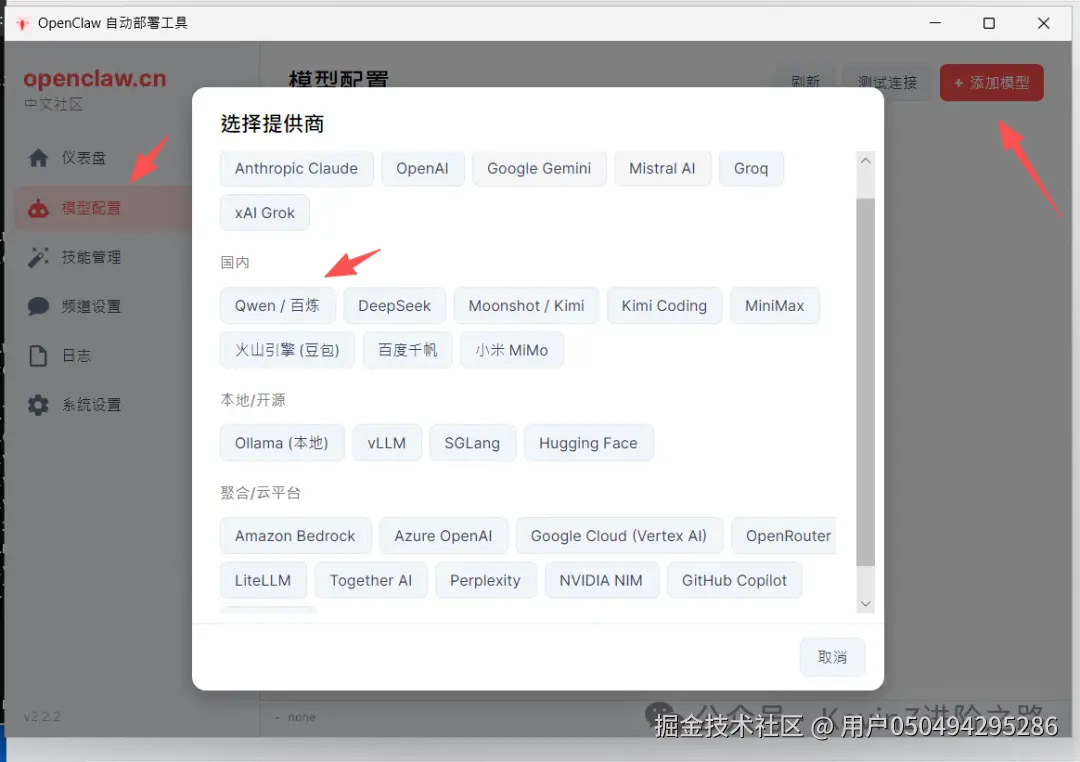The height and width of the screenshot is (762, 1080).
Task: Click the down arrow on the dialog scrollbar
Action: 865,603
